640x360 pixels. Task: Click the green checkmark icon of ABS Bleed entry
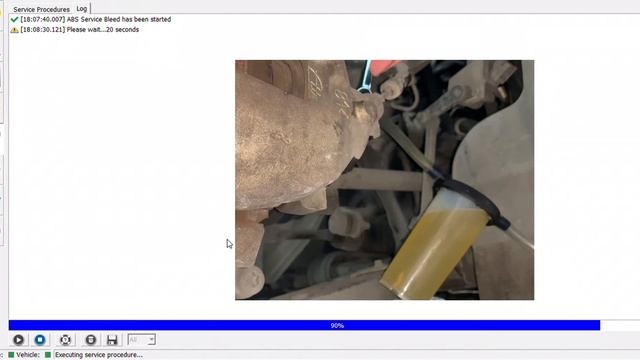(14, 20)
